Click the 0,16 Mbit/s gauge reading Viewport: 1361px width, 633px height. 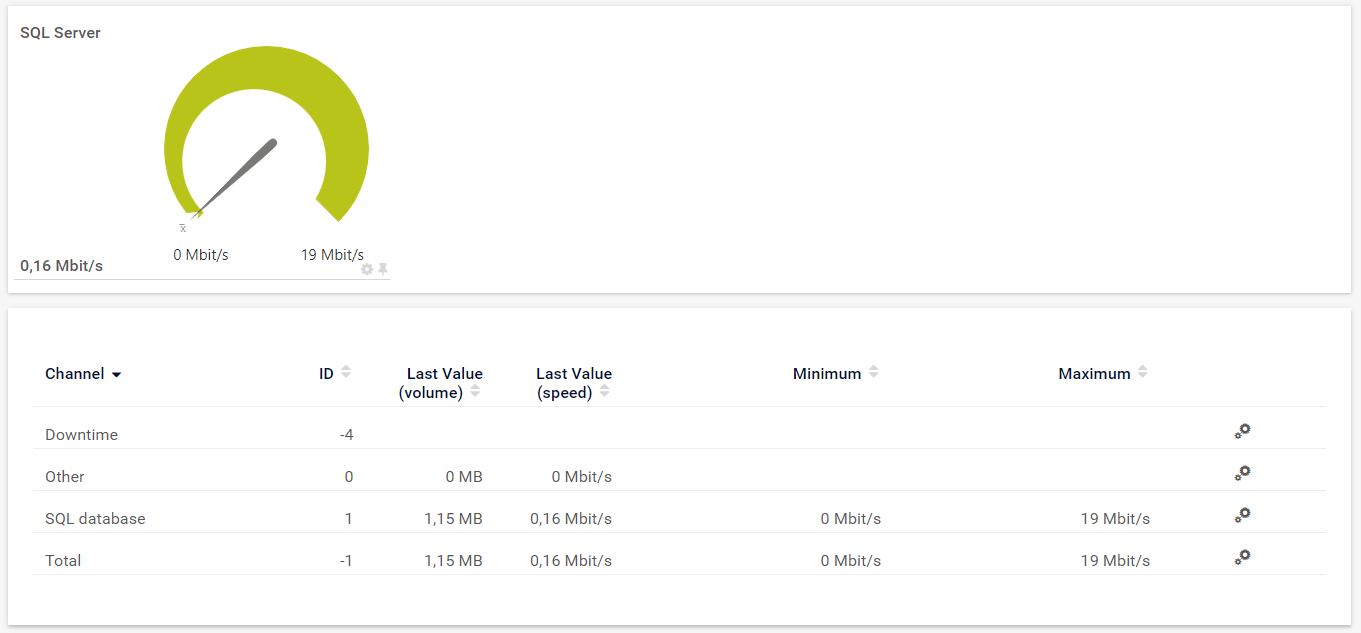coord(61,266)
